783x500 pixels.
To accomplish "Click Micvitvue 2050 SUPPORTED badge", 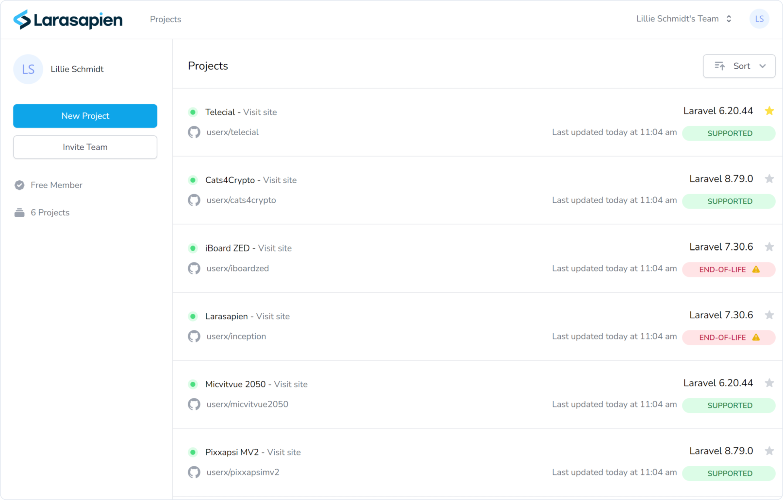I will (x=729, y=405).
